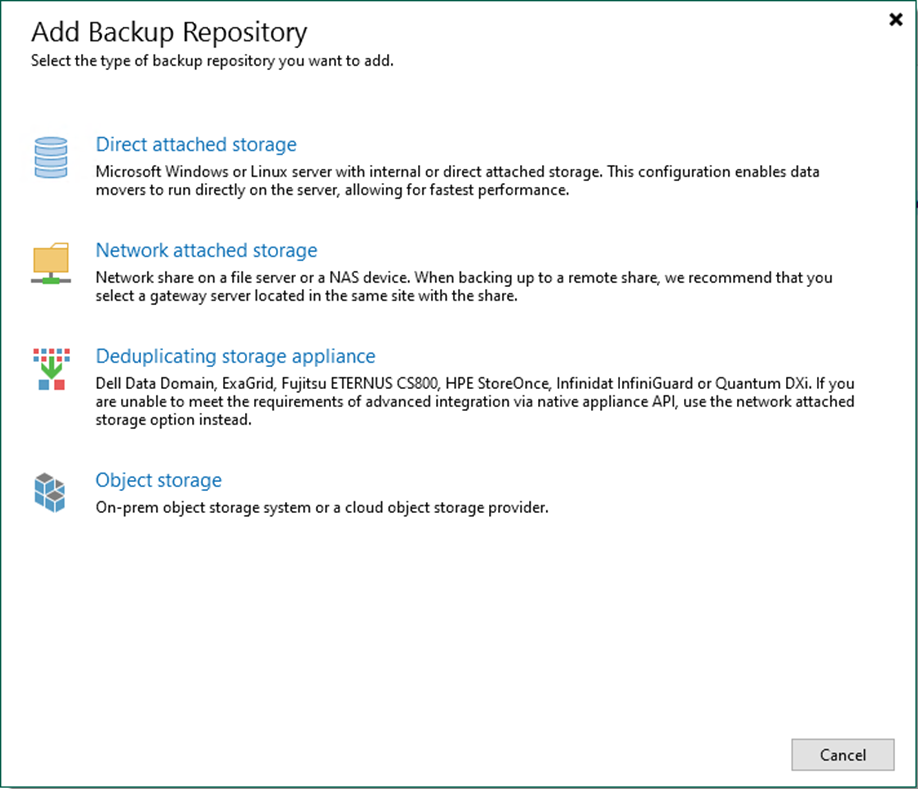
Task: Close the Add Backup Repository dialog
Action: tap(895, 19)
